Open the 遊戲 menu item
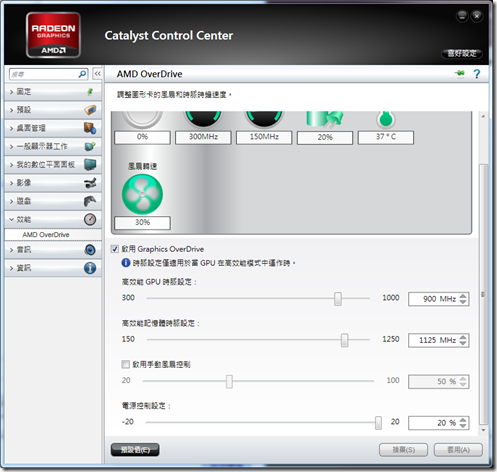This screenshot has height=472, width=497. pyautogui.click(x=53, y=201)
